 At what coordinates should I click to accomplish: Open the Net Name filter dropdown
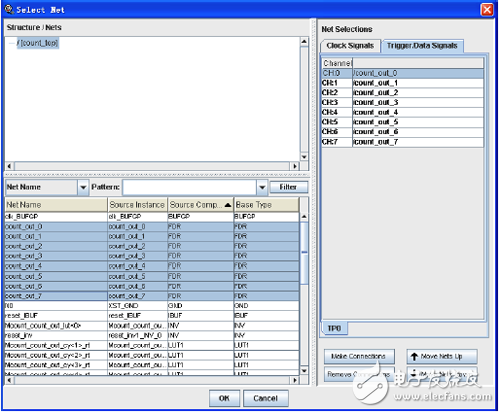tap(83, 187)
